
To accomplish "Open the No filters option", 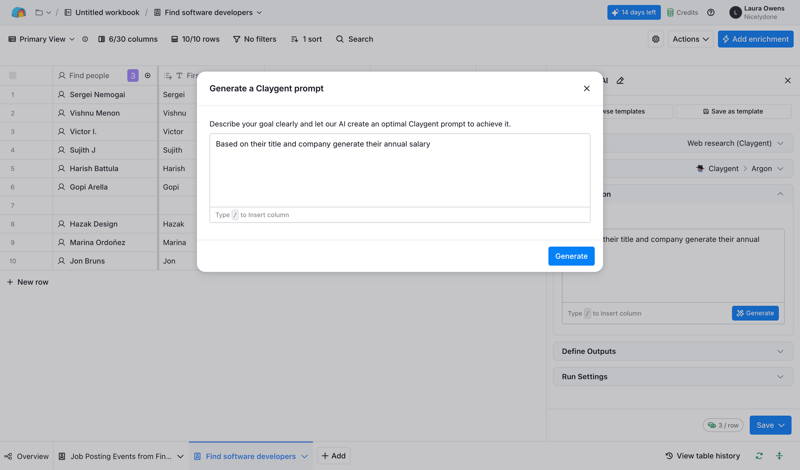I will [254, 39].
